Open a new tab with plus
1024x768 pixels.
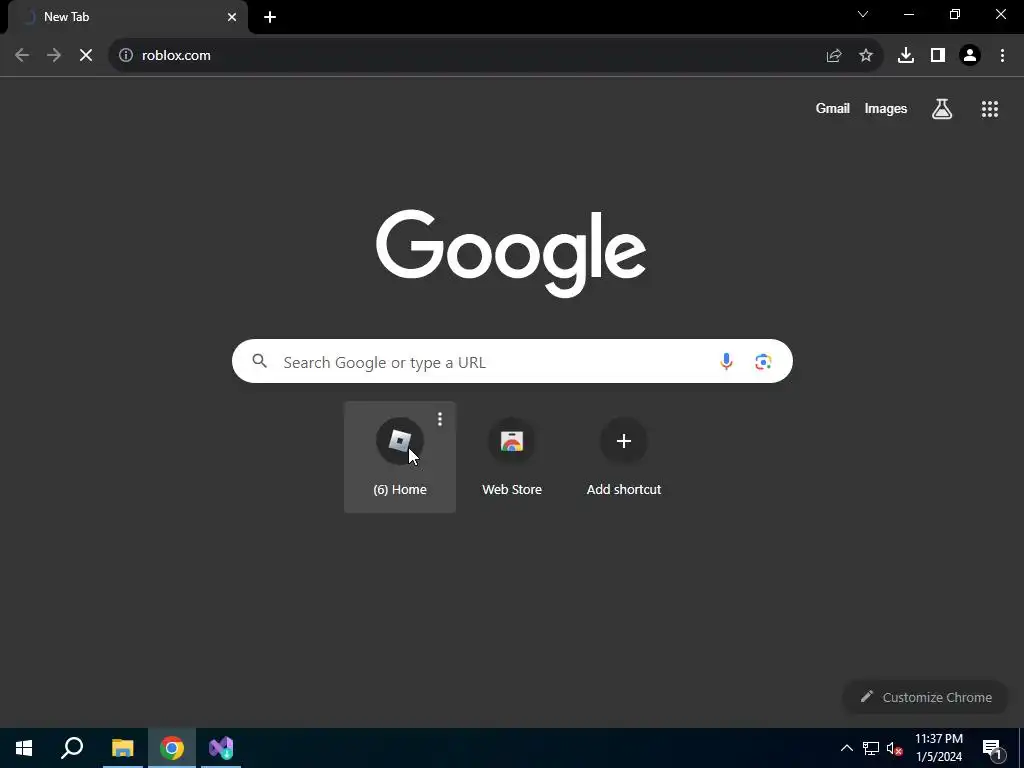[x=270, y=17]
